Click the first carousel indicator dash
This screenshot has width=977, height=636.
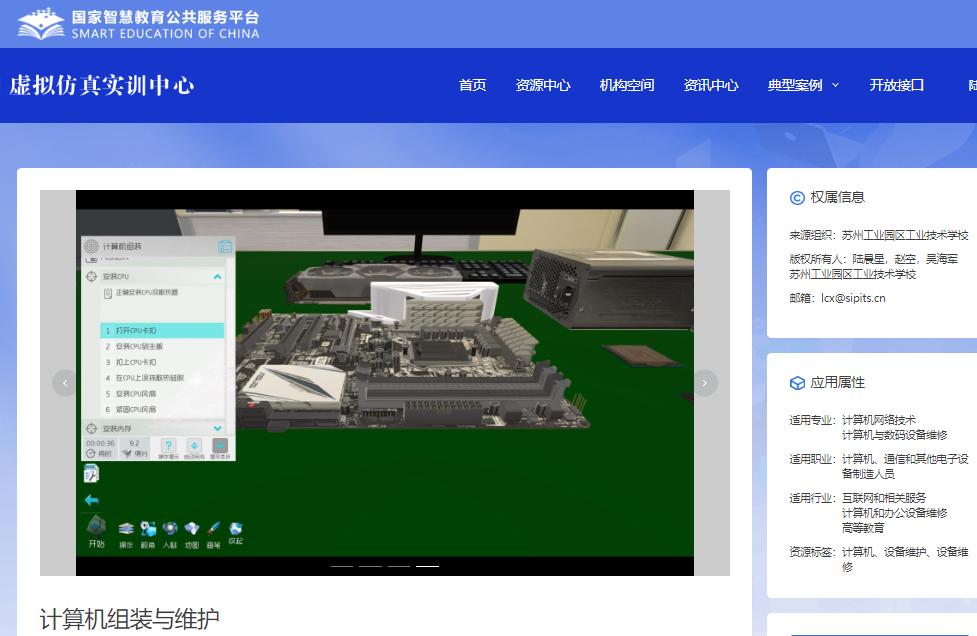point(341,566)
